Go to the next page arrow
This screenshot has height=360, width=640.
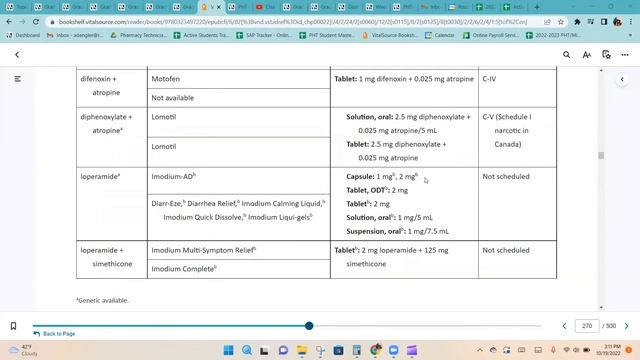click(x=627, y=326)
